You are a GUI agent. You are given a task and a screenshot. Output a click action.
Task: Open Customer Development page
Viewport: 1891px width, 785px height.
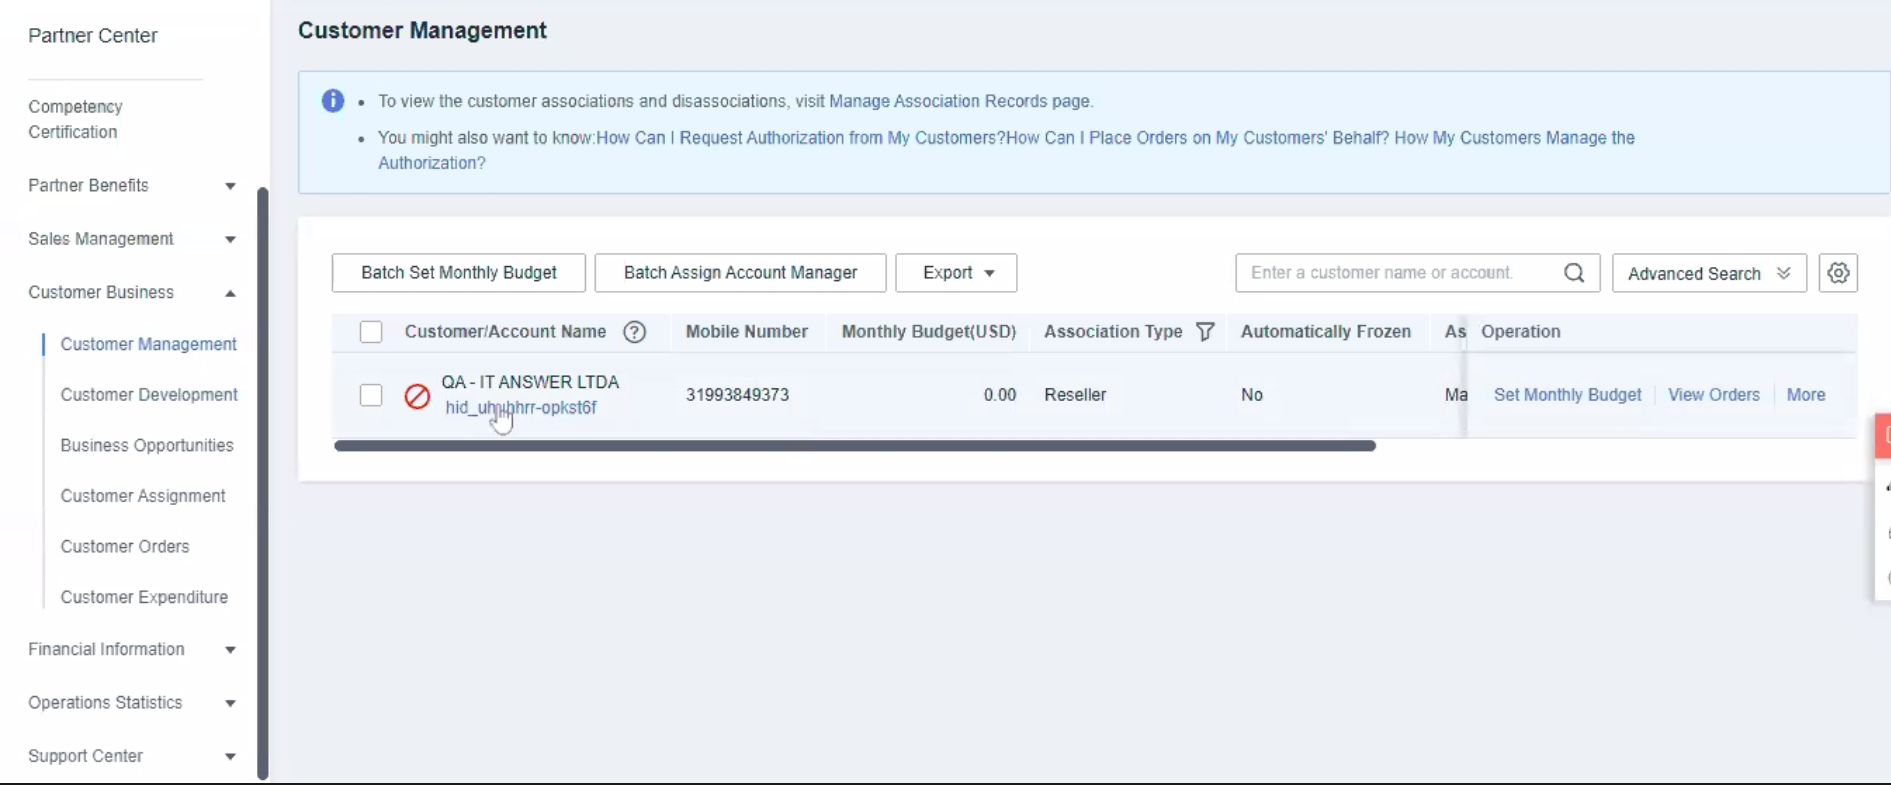(149, 395)
